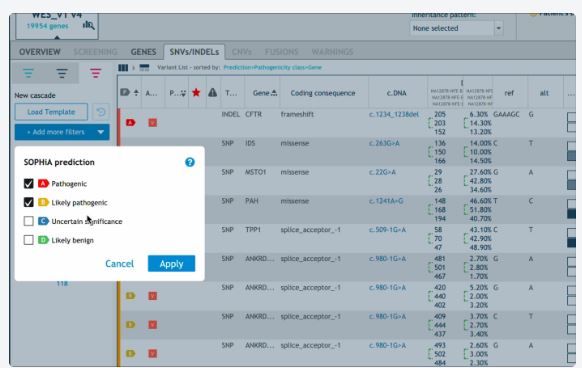The width and height of the screenshot is (582, 368).
Task: Click the sort order link Prediction>Pathogenicity class>Gene
Action: point(272,68)
